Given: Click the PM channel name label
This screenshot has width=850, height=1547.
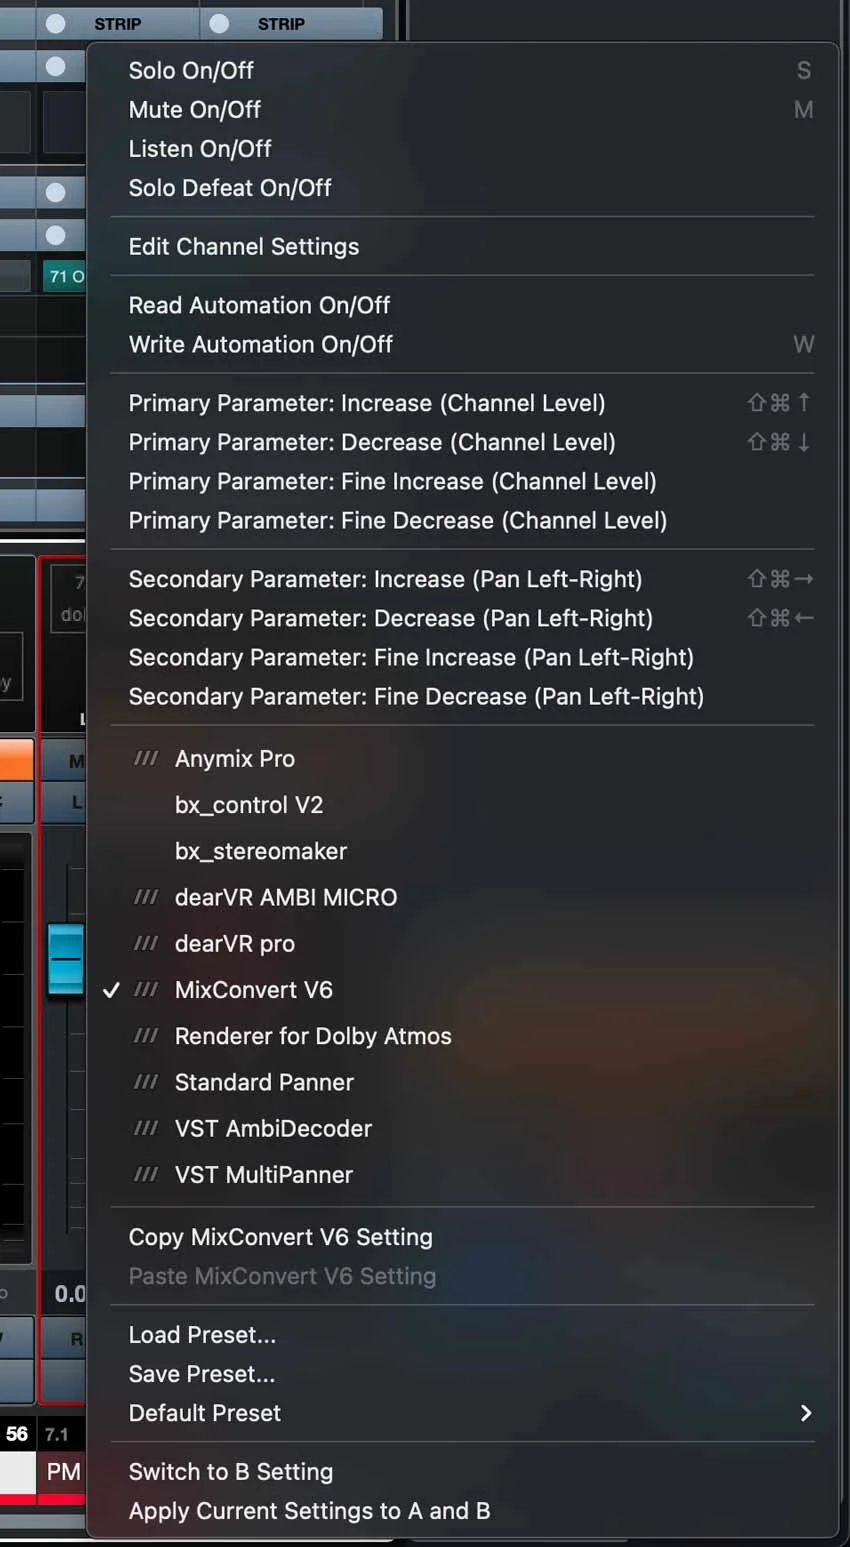Looking at the screenshot, I should (63, 1472).
